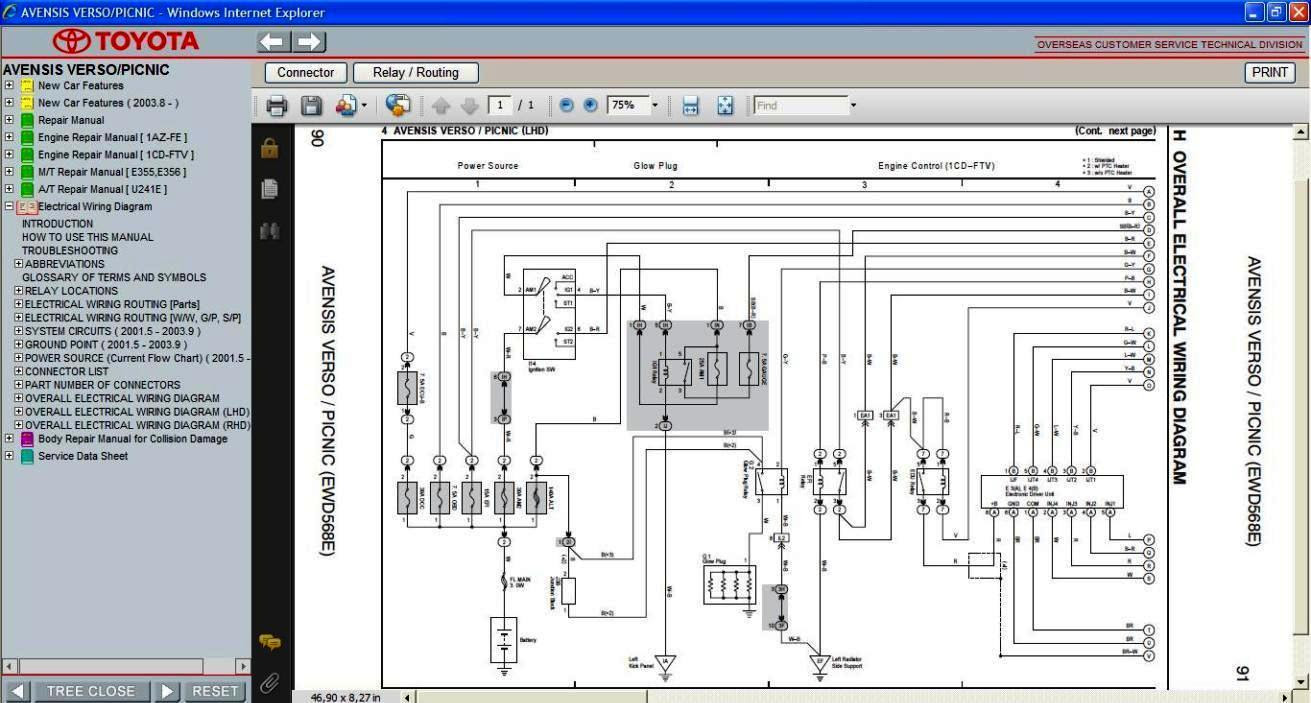Expand RELAY LOCATIONS tree node
The image size is (1311, 703).
(x=18, y=291)
